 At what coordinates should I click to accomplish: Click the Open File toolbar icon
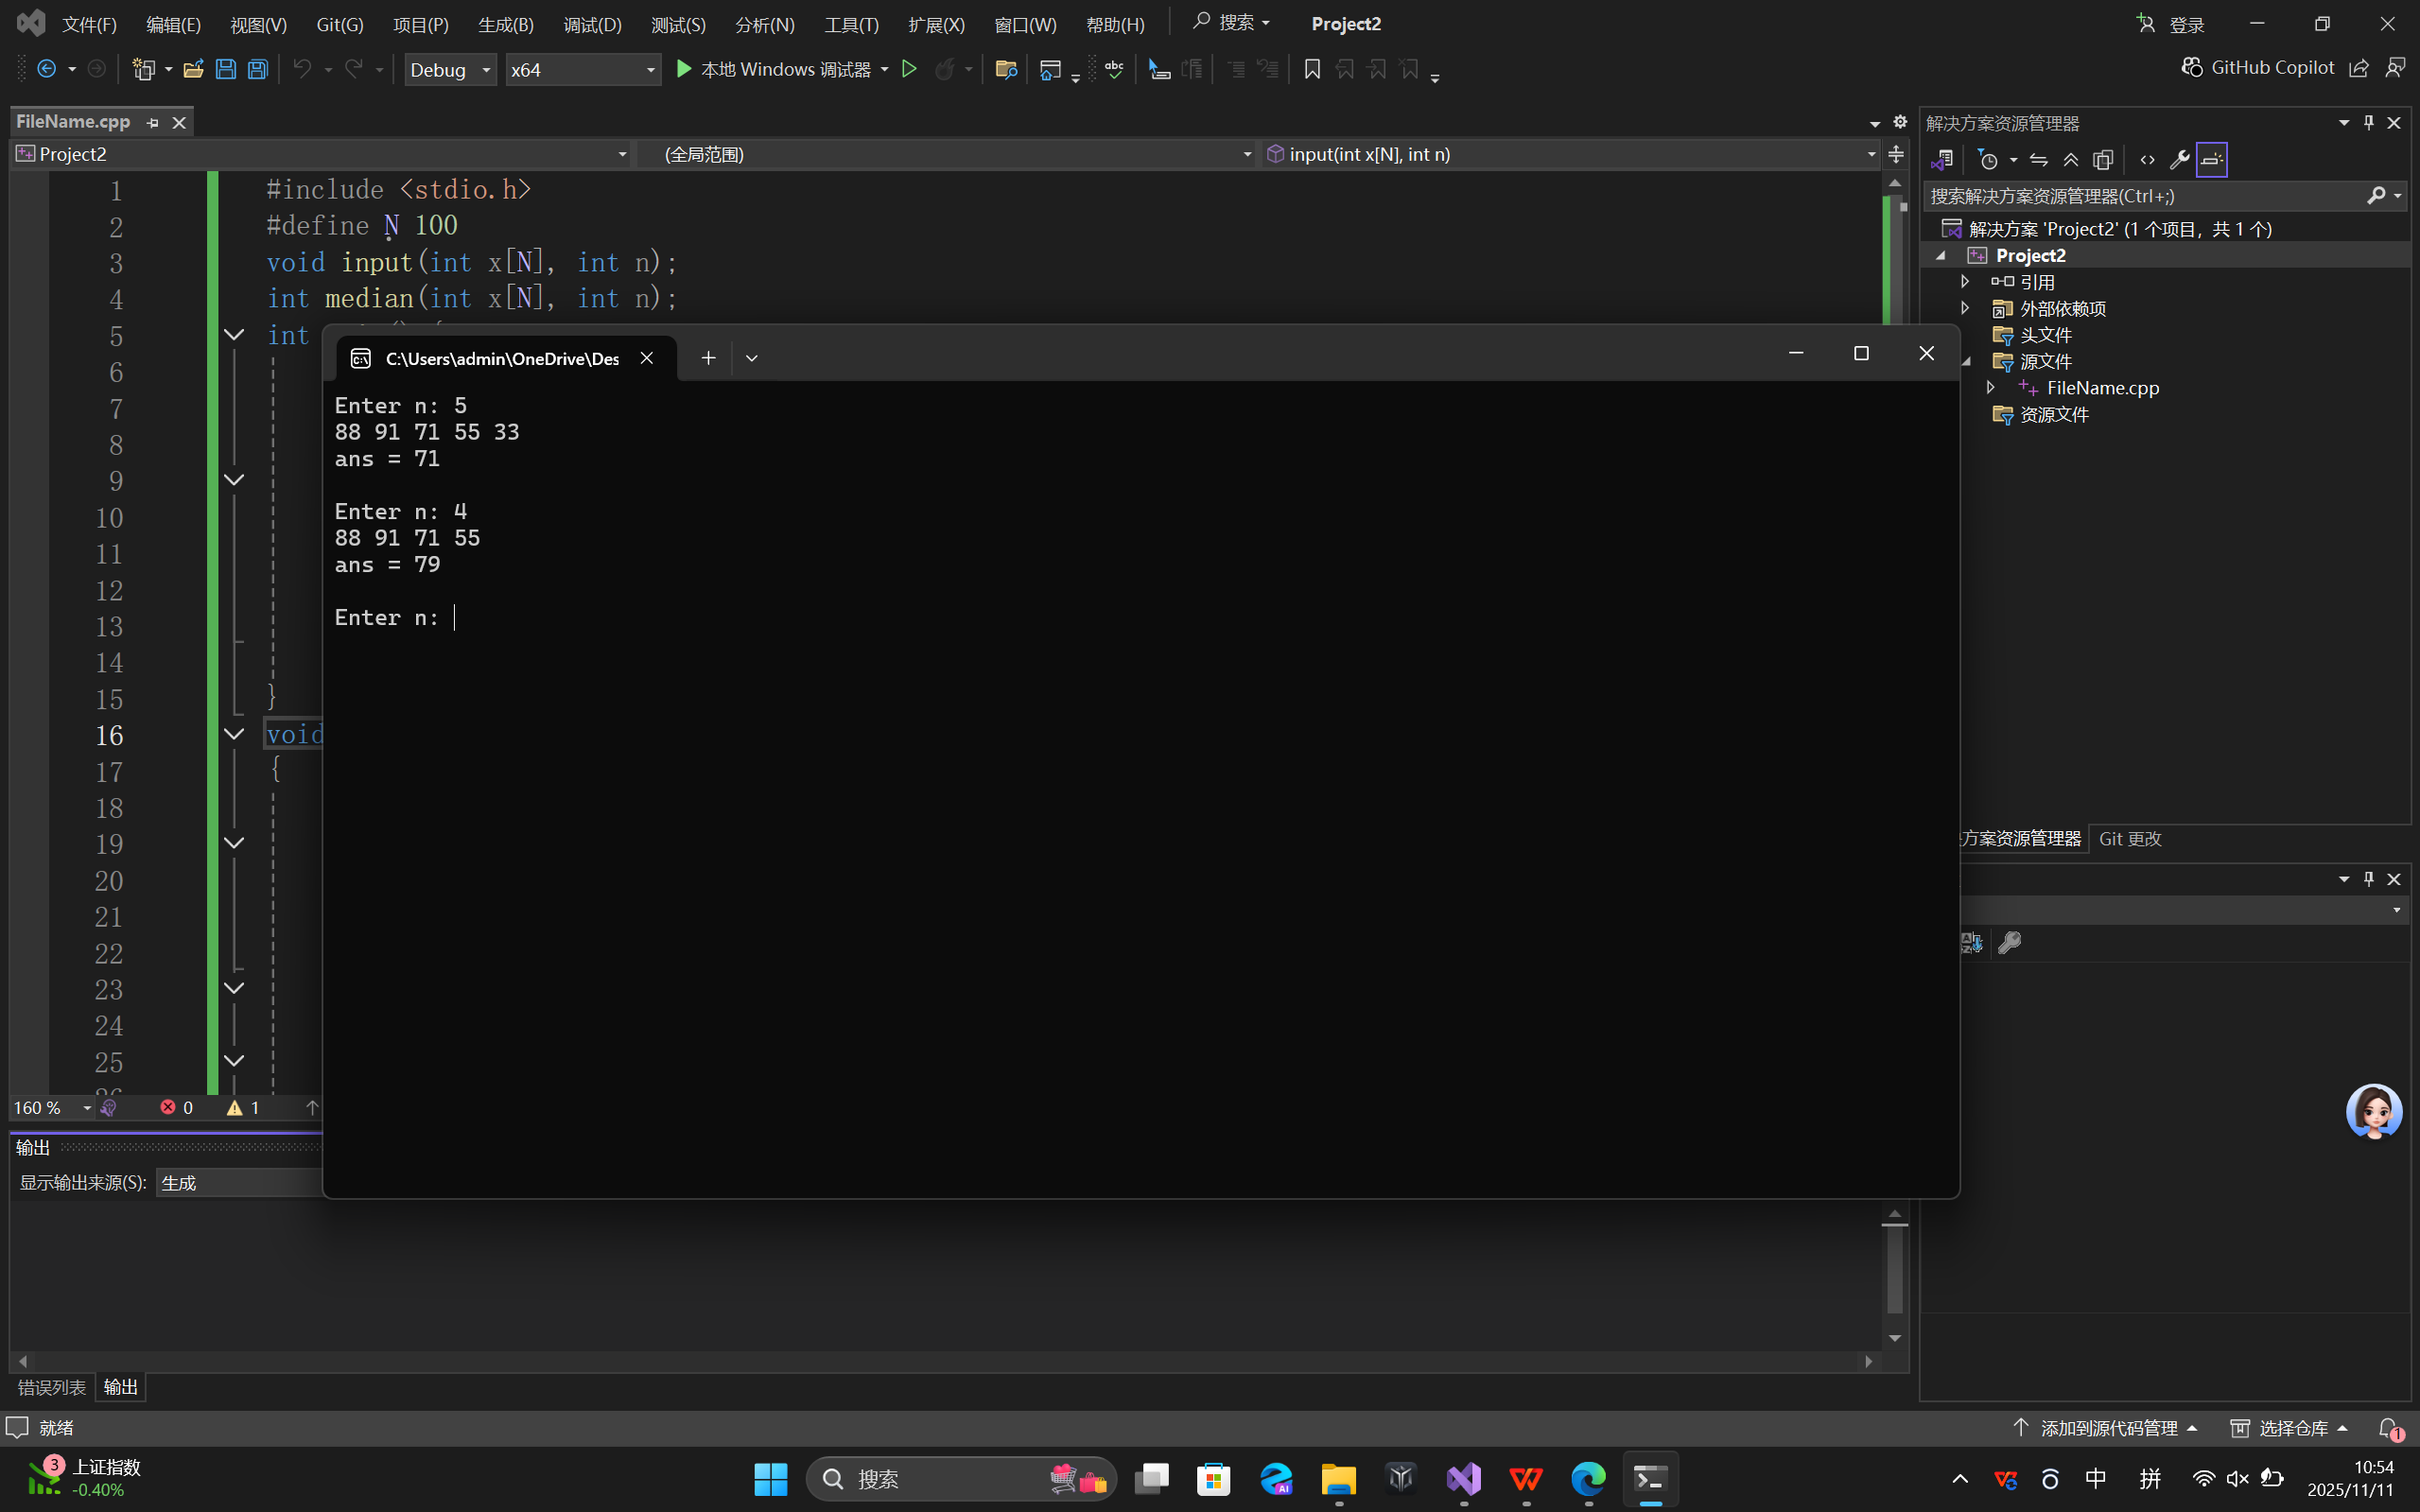tap(193, 69)
